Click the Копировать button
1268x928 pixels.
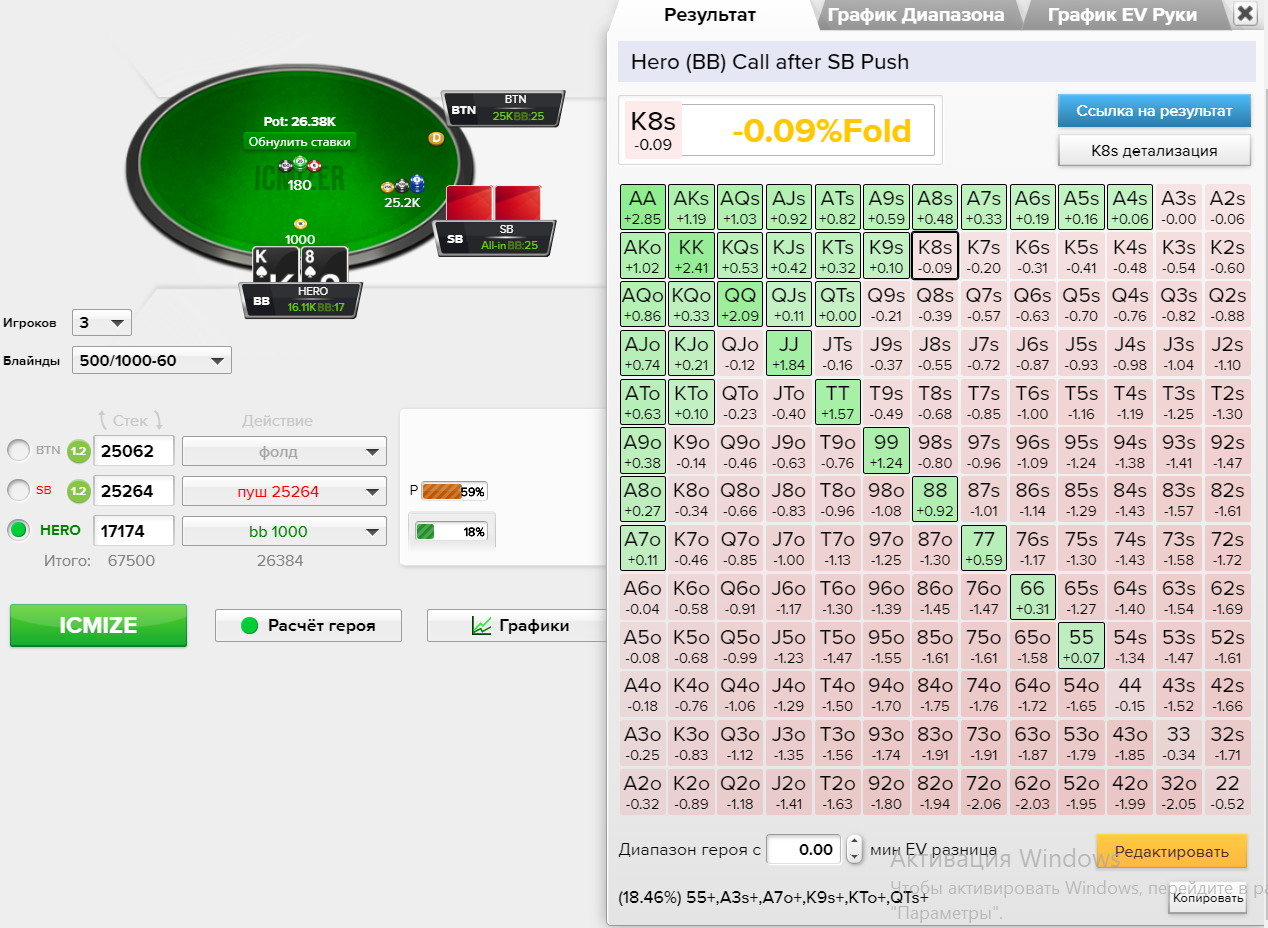tap(1207, 899)
